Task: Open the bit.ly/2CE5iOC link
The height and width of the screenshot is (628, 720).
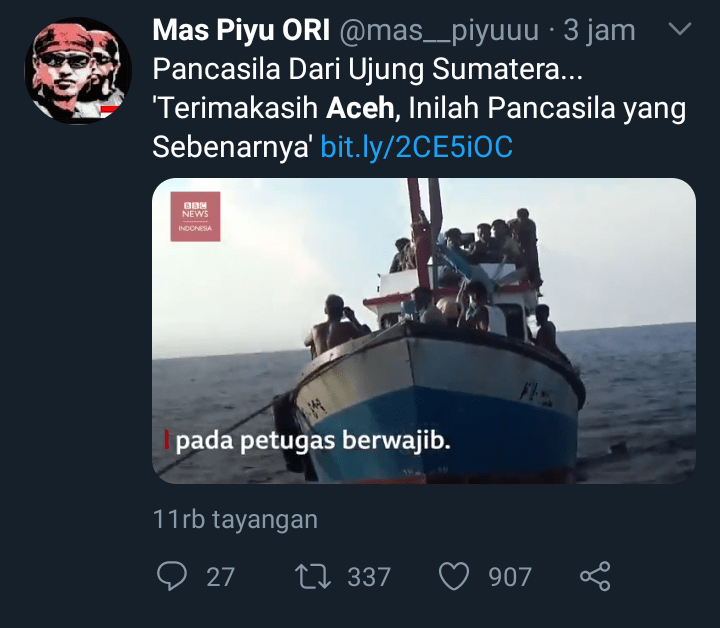Action: [416, 147]
